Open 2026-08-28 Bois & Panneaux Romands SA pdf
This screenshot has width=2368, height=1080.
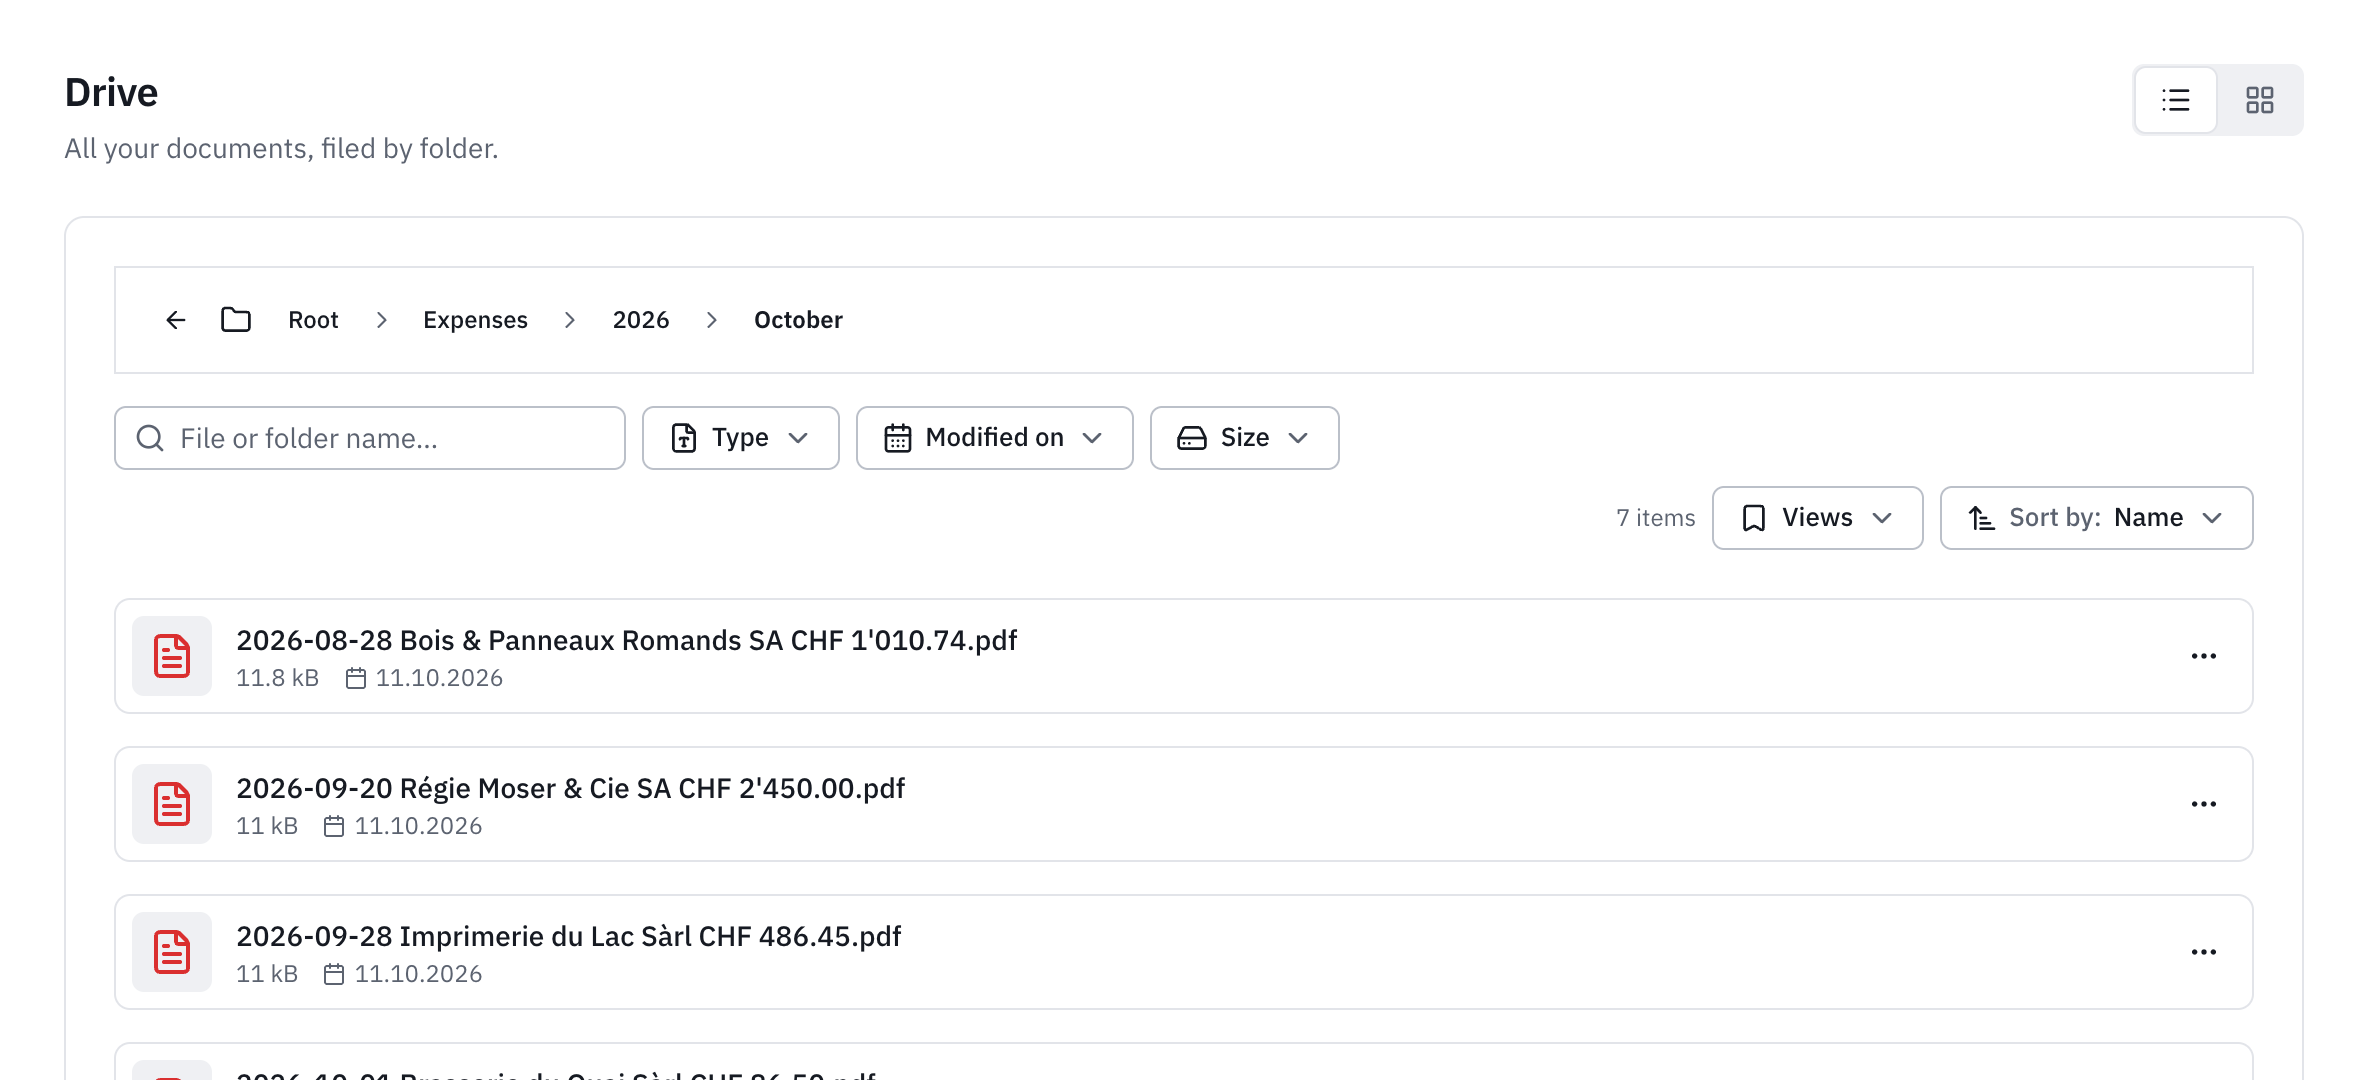(626, 640)
